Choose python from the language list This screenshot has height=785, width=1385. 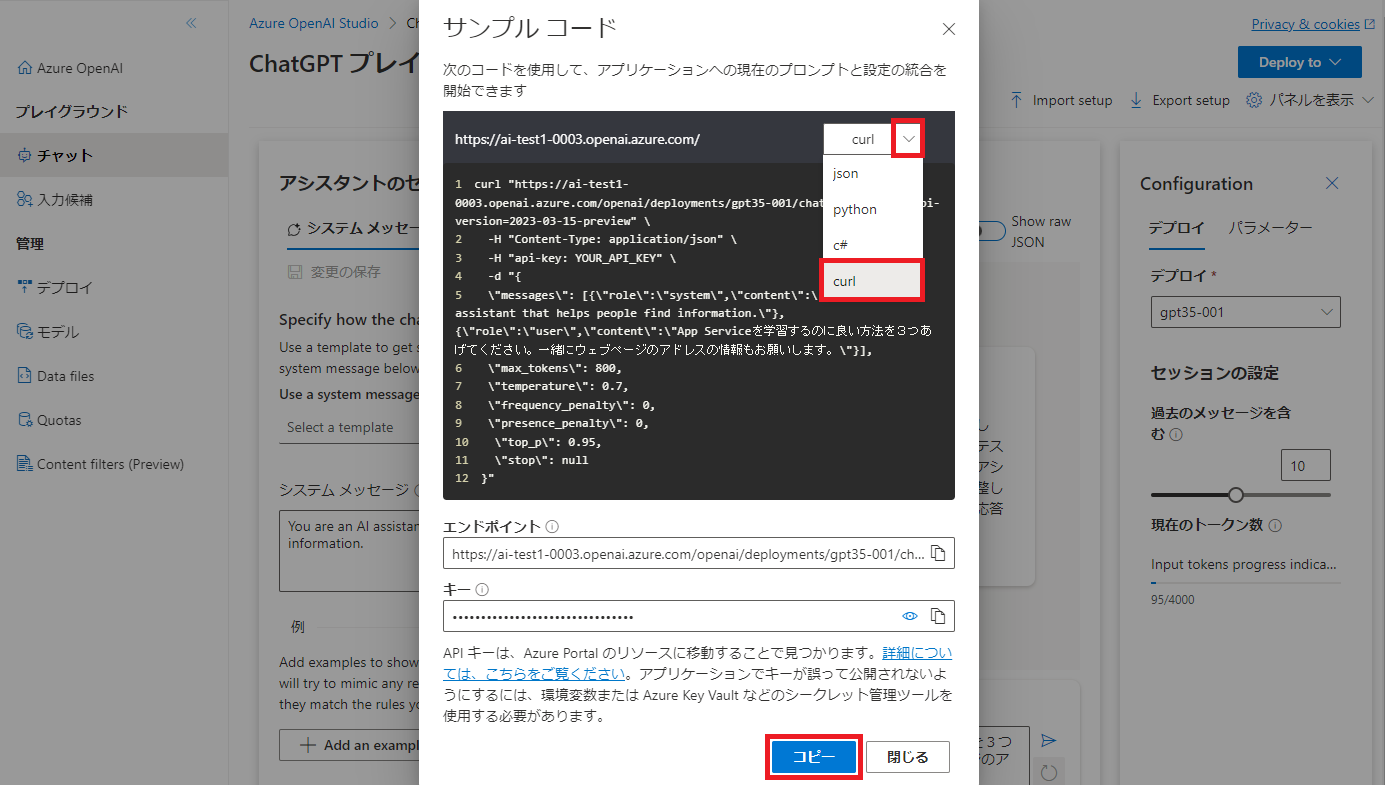(871, 209)
